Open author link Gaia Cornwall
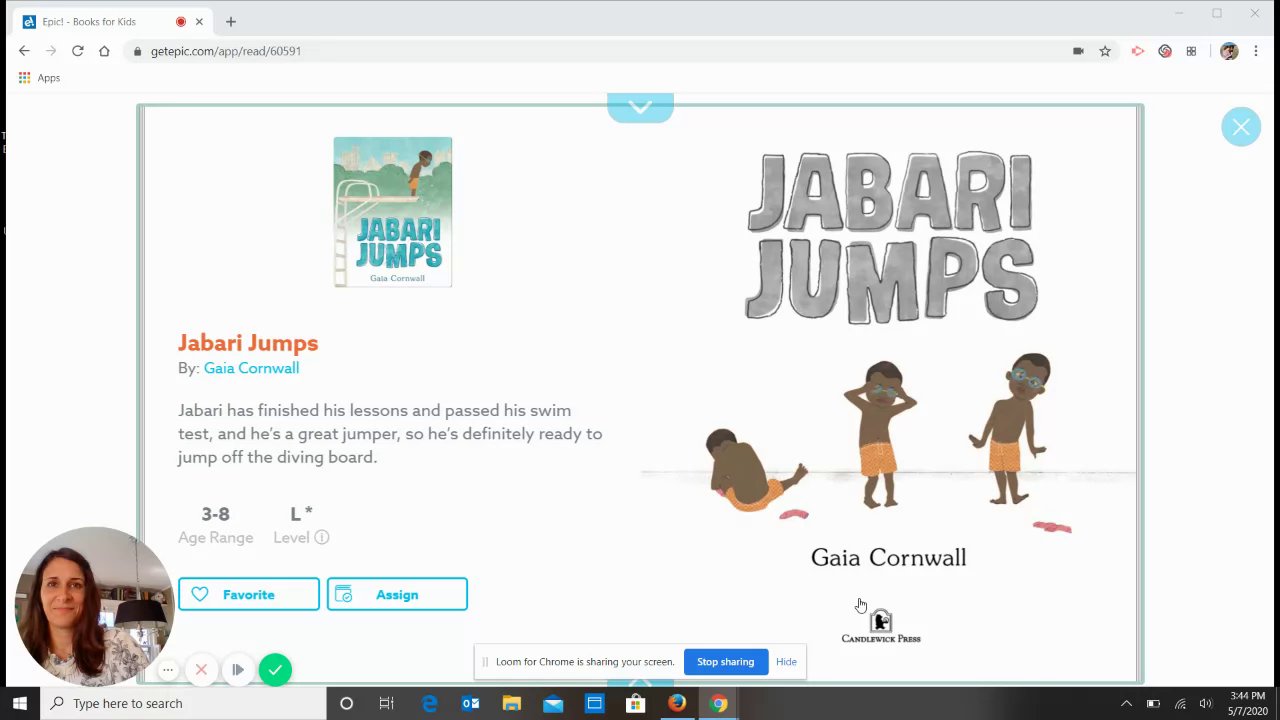The height and width of the screenshot is (720, 1280). (x=251, y=368)
